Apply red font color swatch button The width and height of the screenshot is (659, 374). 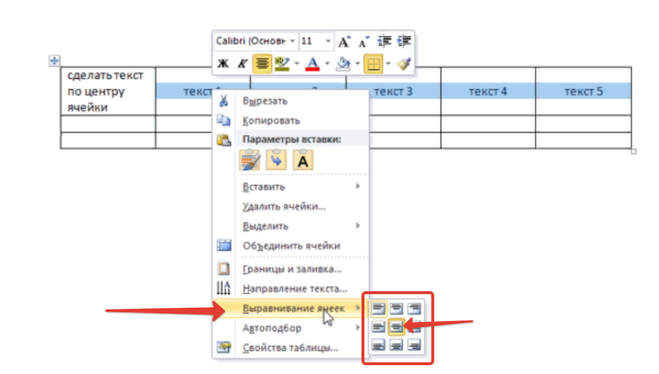click(312, 64)
